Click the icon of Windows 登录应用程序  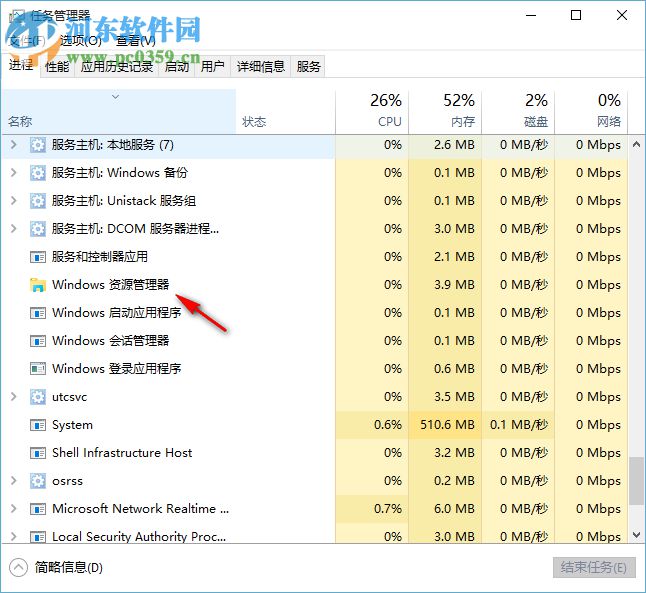[38, 369]
